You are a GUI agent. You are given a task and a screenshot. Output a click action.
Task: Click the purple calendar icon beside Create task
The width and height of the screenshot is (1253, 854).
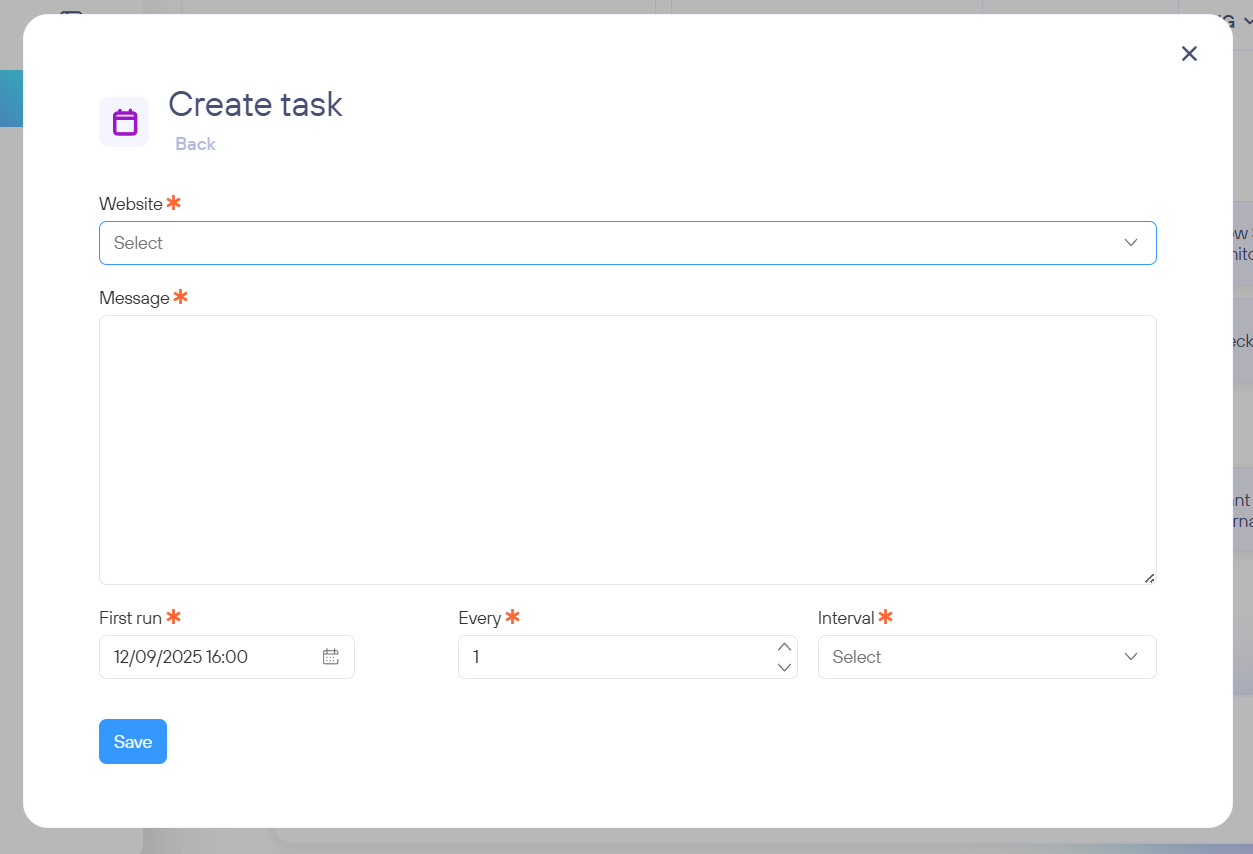124,122
